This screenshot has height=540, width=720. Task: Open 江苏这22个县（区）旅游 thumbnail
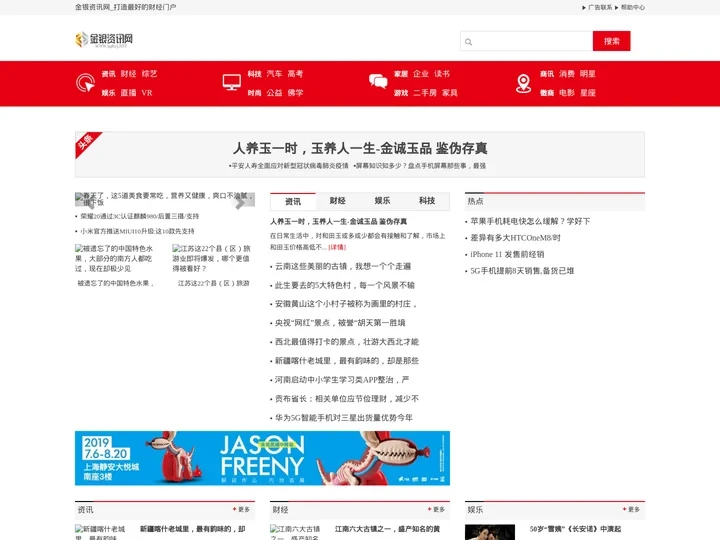(212, 258)
